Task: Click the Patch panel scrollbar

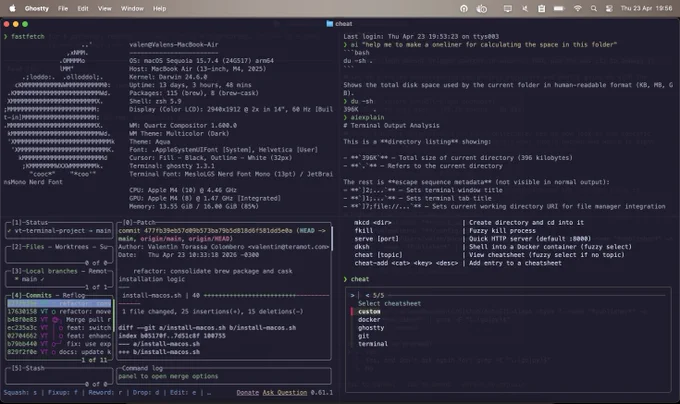Action: (332, 238)
